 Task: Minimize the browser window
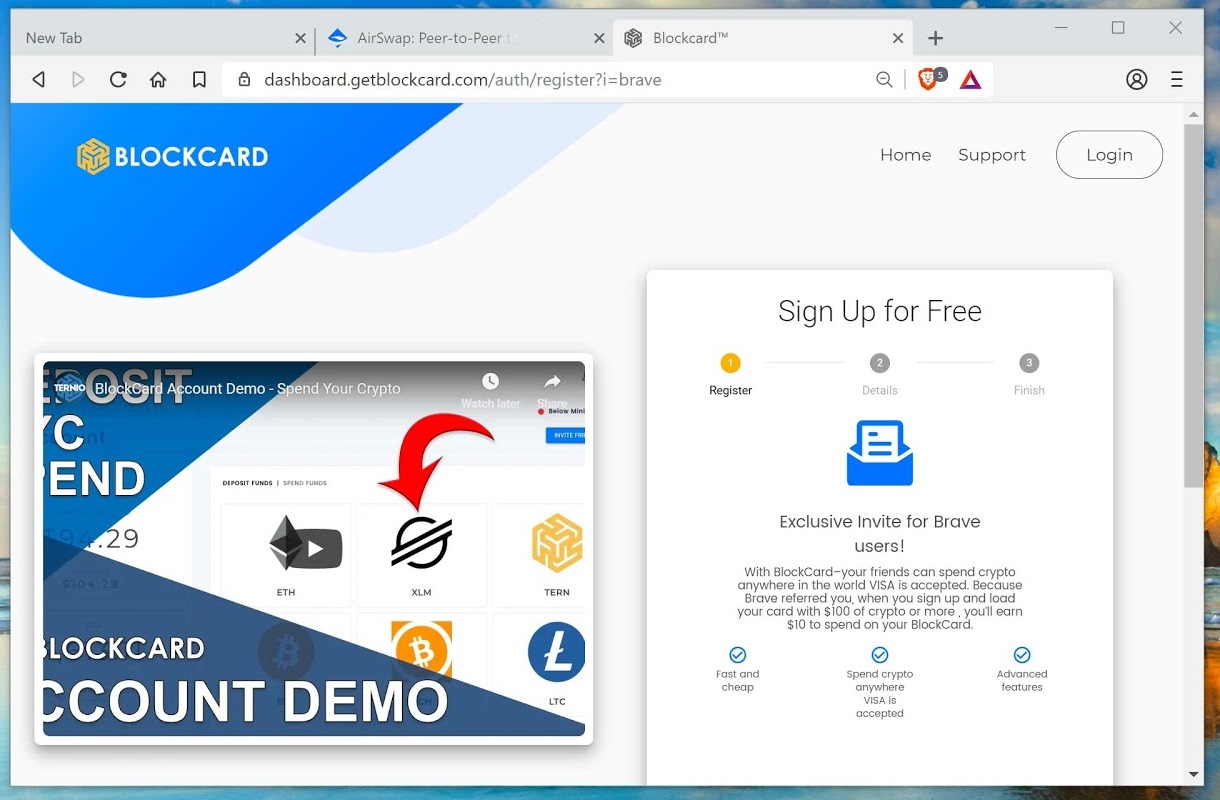coord(1060,28)
